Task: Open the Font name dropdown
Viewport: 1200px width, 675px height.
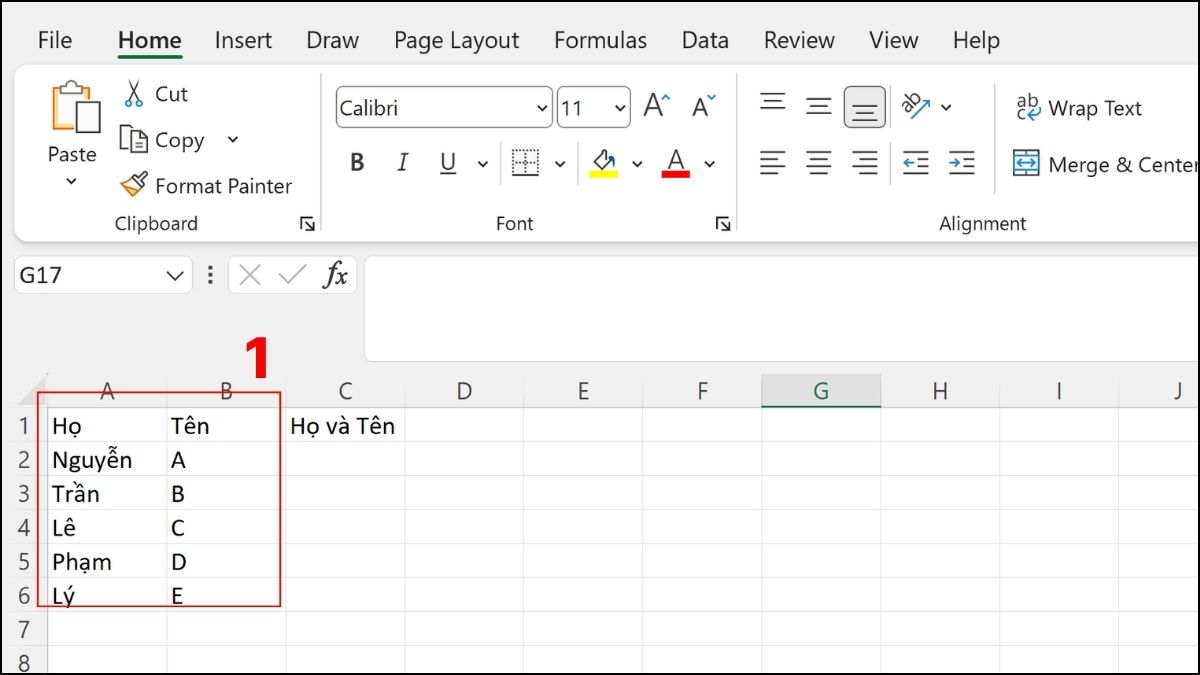Action: tap(541, 107)
